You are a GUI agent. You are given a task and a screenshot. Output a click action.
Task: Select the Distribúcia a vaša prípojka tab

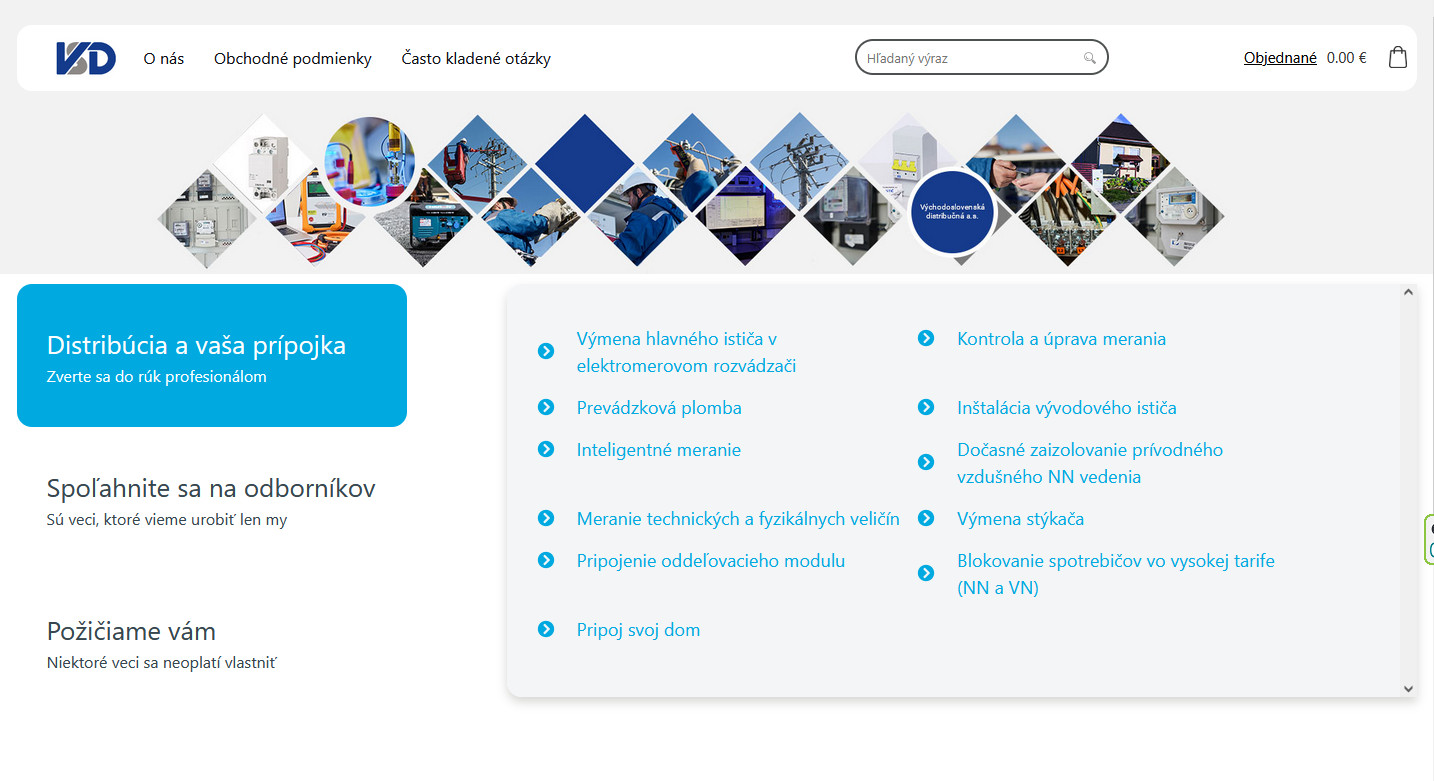212,356
